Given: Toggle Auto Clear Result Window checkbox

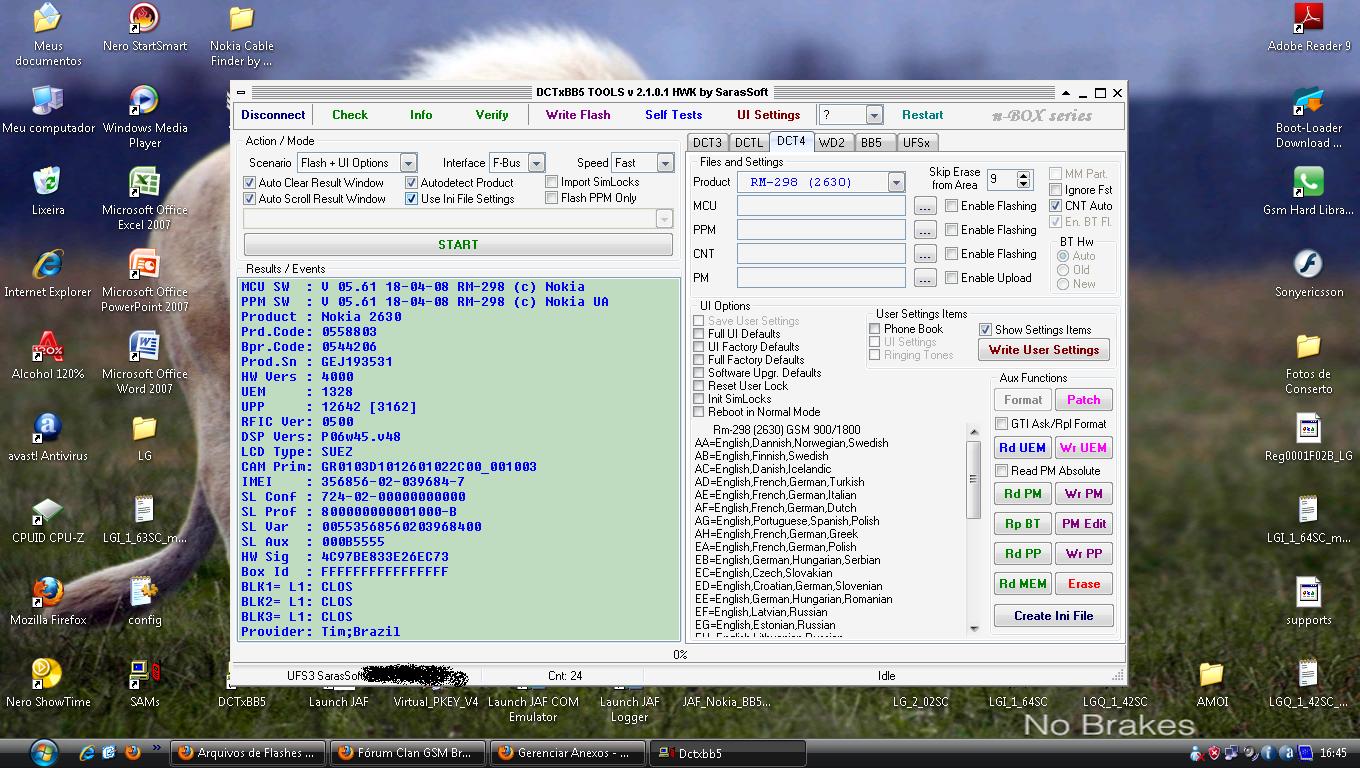Looking at the screenshot, I should [250, 183].
